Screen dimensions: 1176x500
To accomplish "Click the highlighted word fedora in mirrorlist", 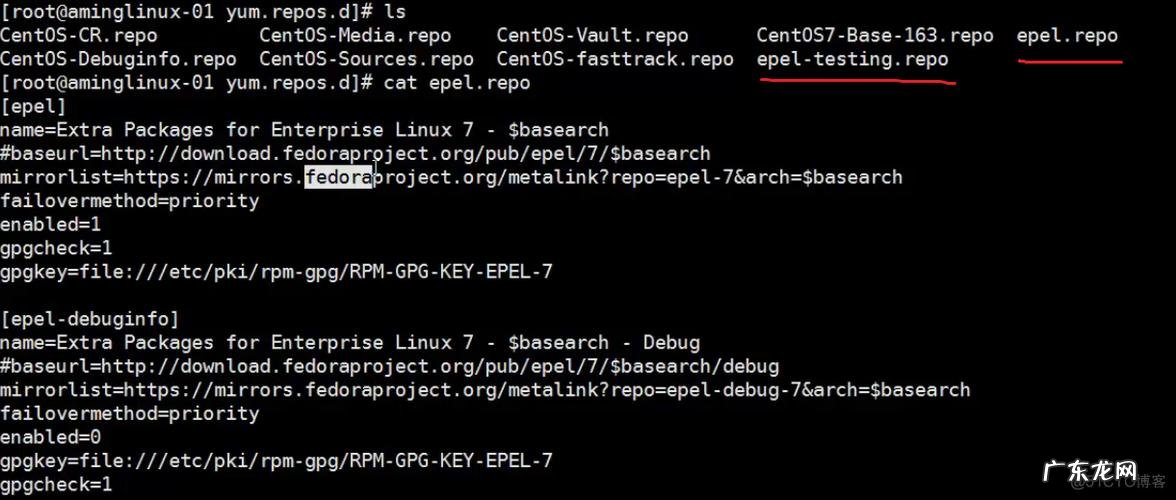I will pyautogui.click(x=338, y=177).
